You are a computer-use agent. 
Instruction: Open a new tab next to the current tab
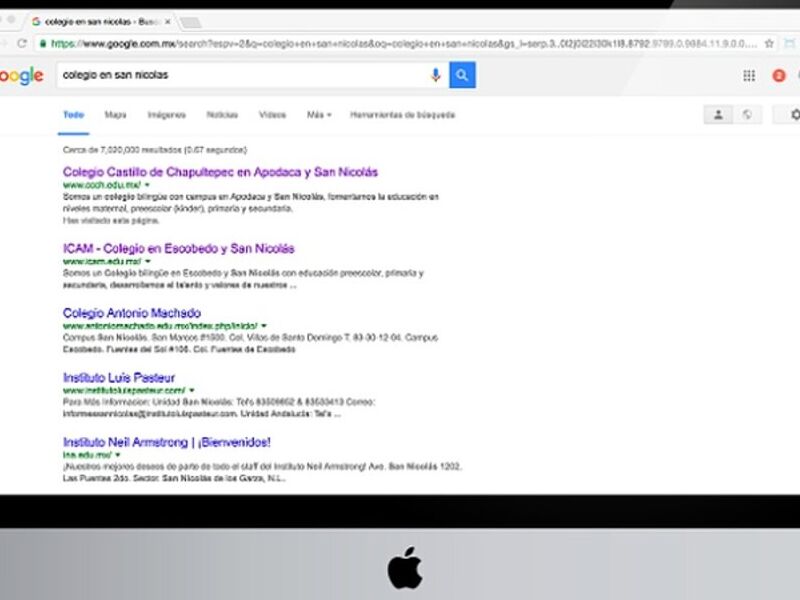click(191, 22)
